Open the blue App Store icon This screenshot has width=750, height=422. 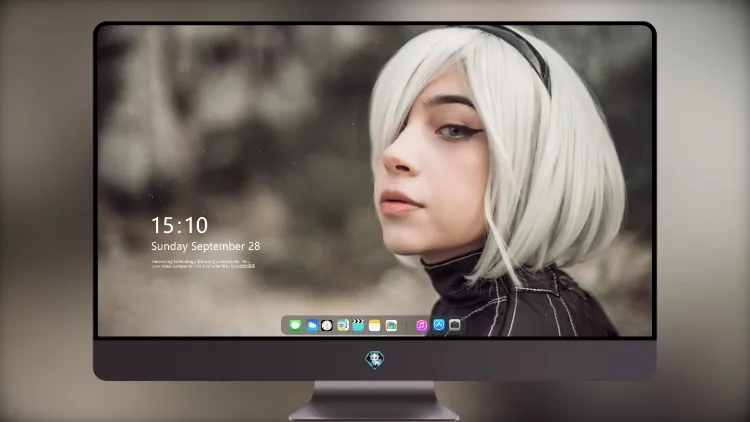[x=439, y=325]
